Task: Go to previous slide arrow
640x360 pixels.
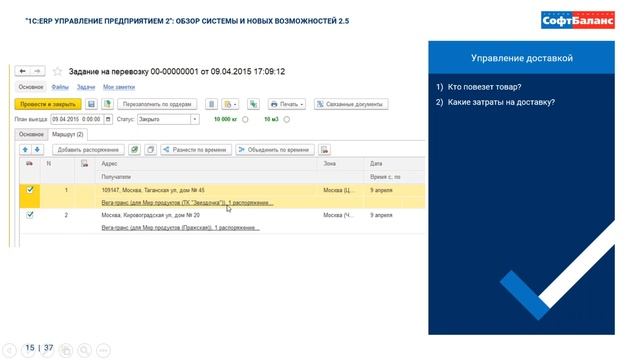Action: click(x=9, y=350)
